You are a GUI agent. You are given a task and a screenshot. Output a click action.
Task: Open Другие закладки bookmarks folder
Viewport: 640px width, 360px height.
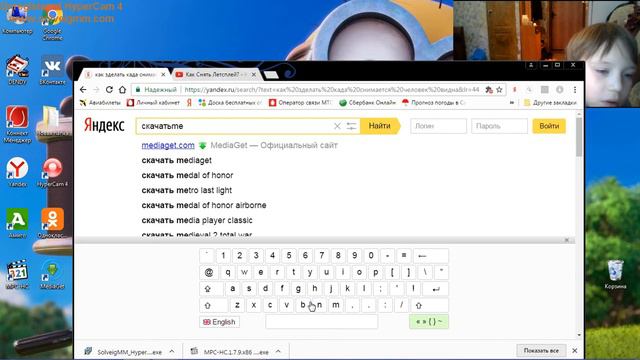coord(550,103)
